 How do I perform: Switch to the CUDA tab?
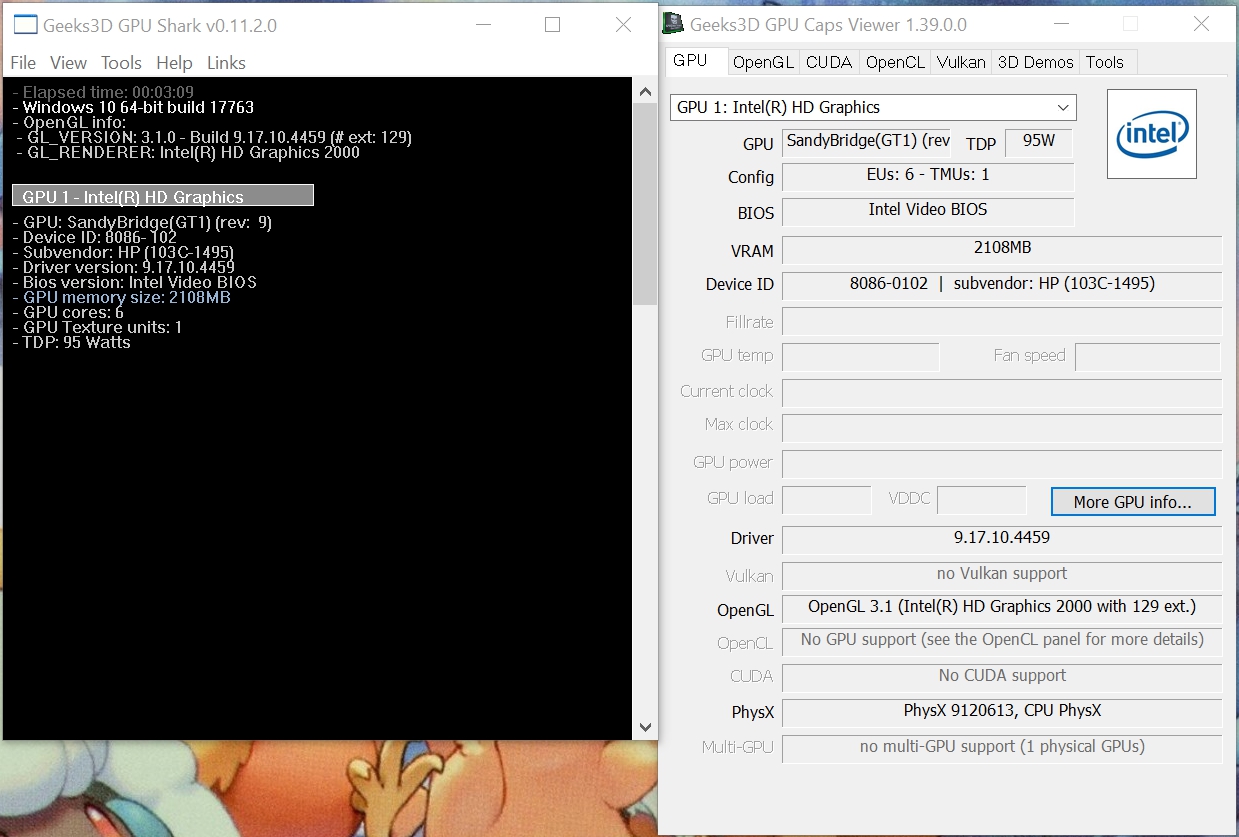click(x=829, y=62)
